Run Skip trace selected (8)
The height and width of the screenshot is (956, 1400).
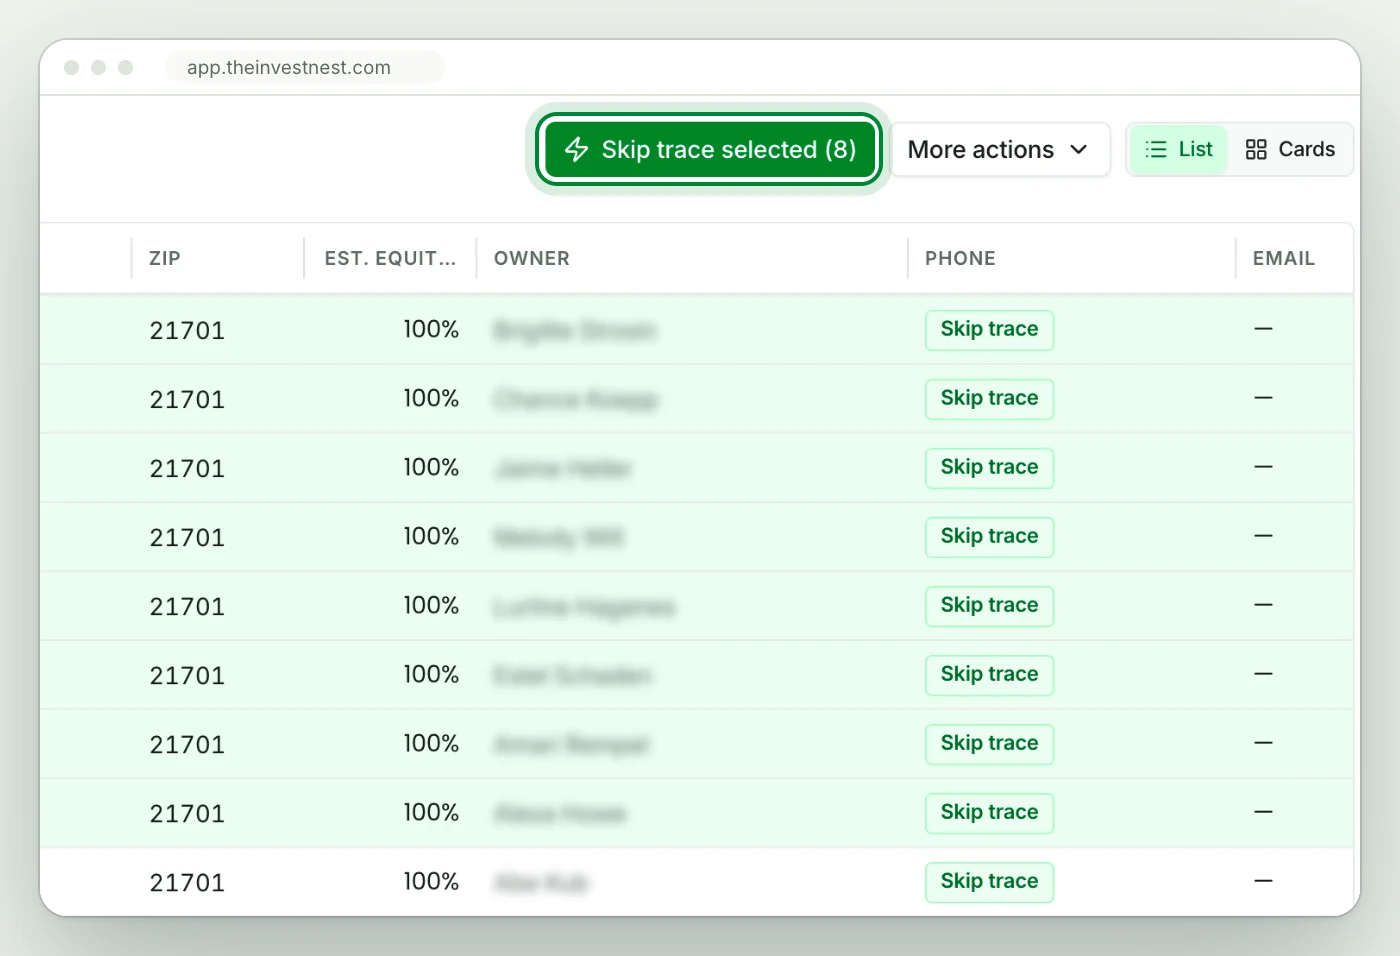click(709, 150)
